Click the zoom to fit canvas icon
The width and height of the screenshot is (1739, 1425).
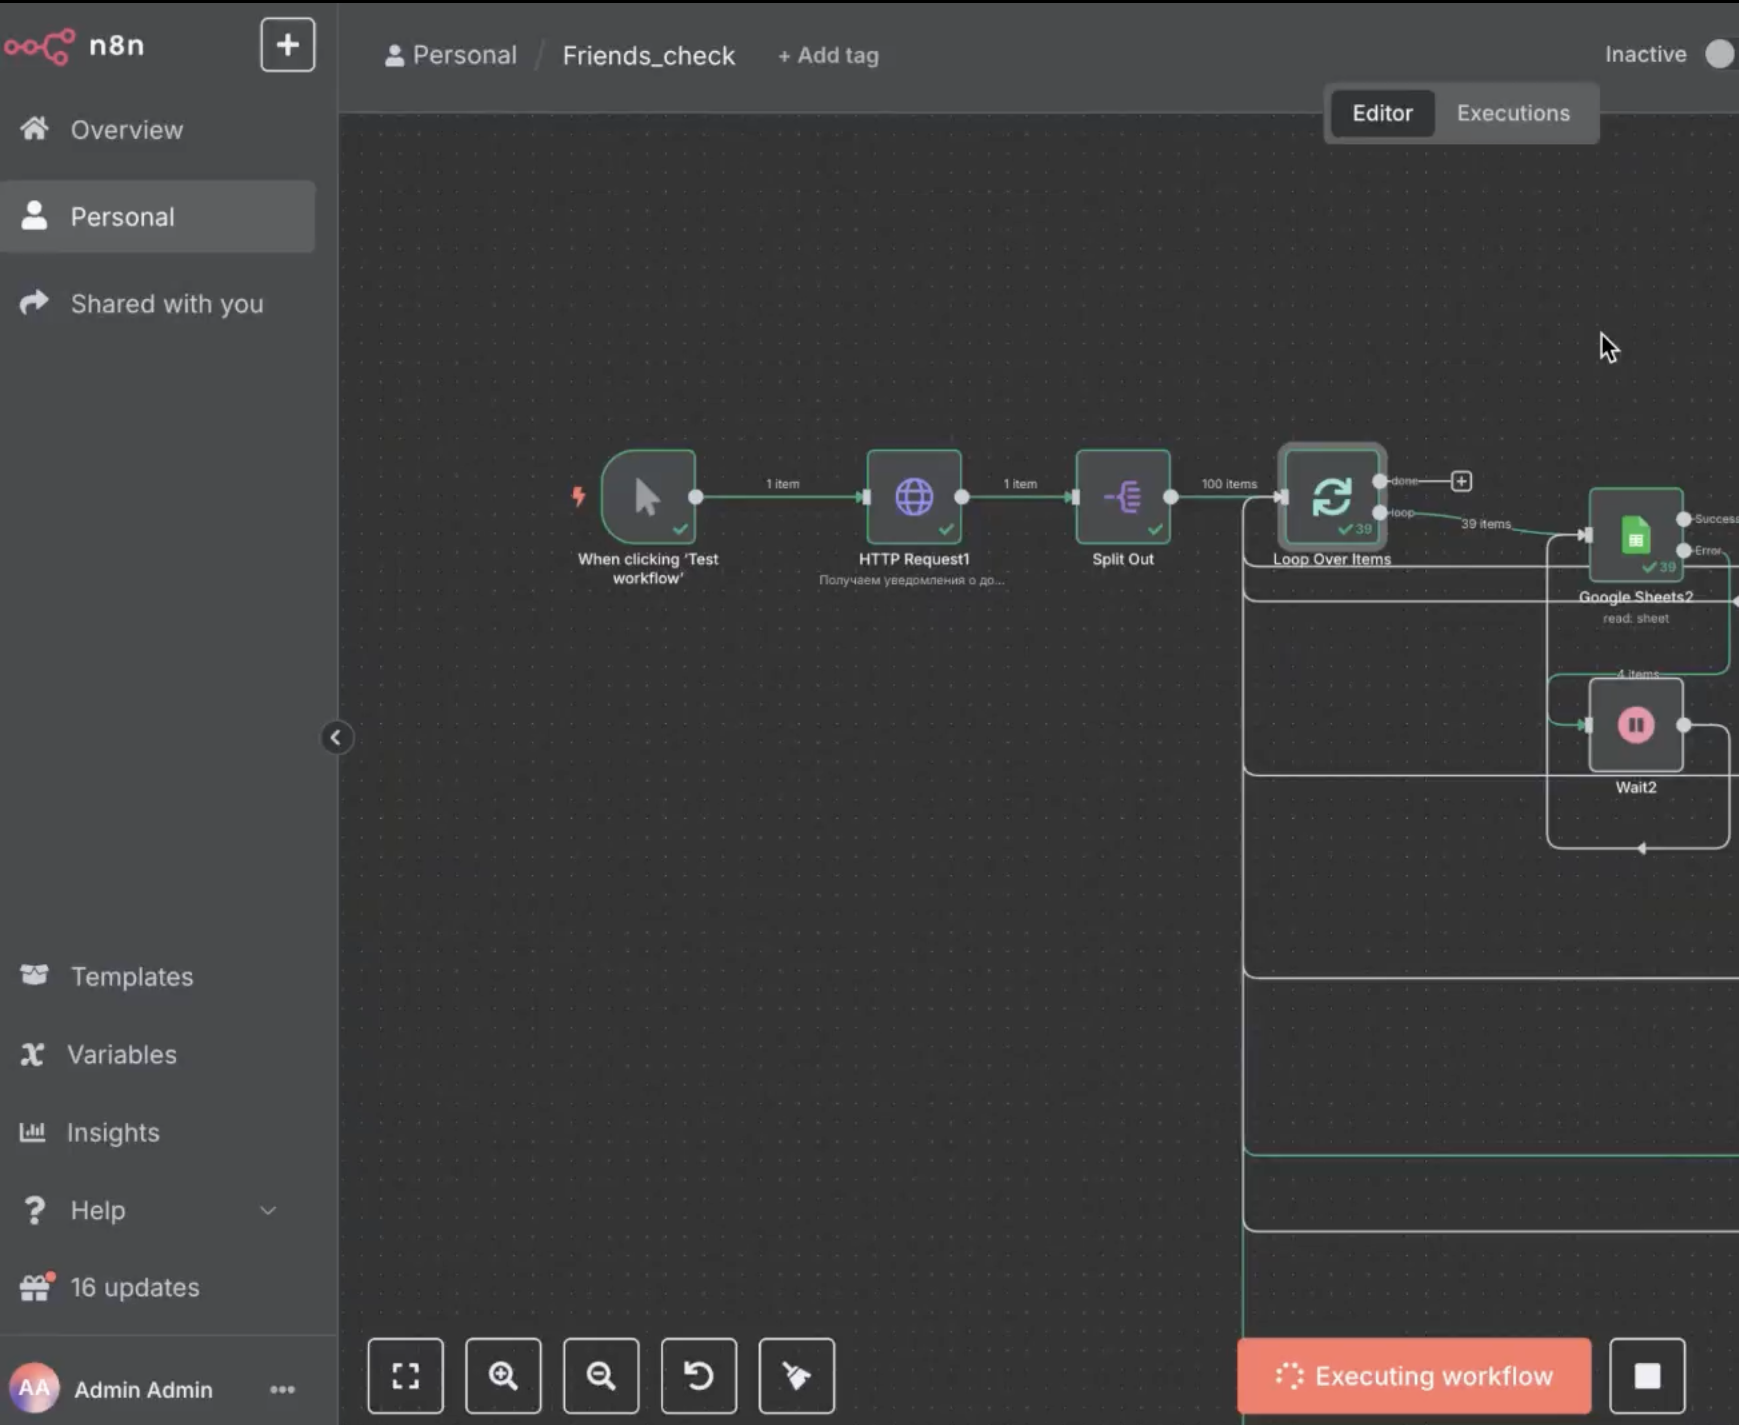[405, 1376]
